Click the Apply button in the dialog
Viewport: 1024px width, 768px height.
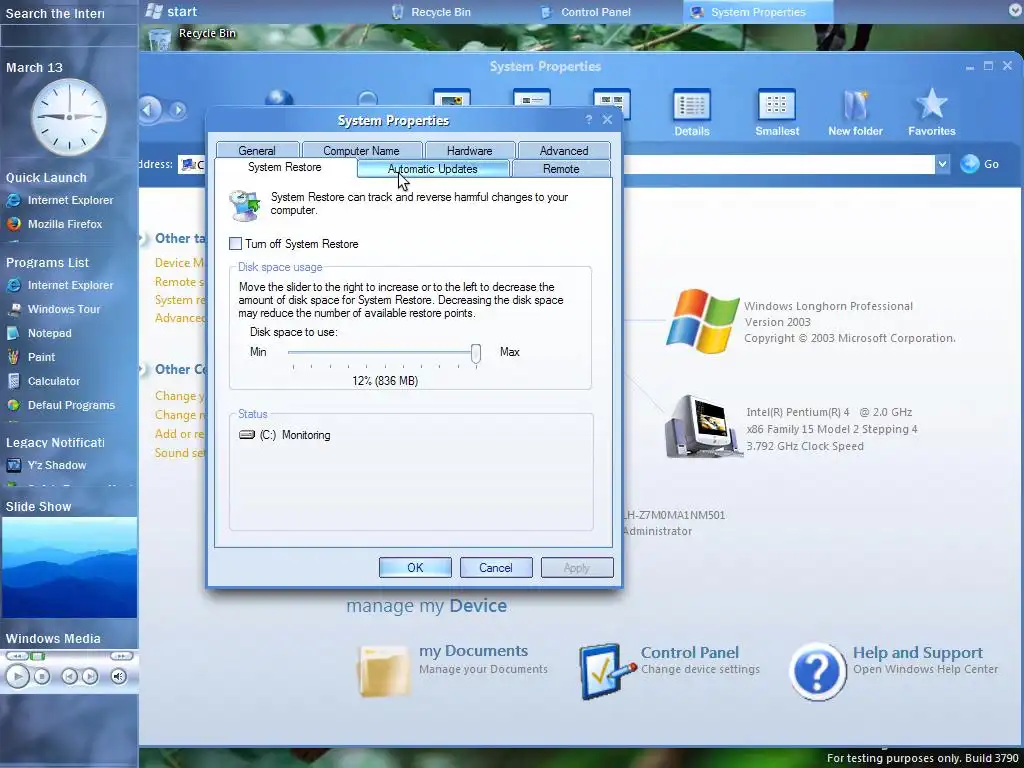point(577,568)
